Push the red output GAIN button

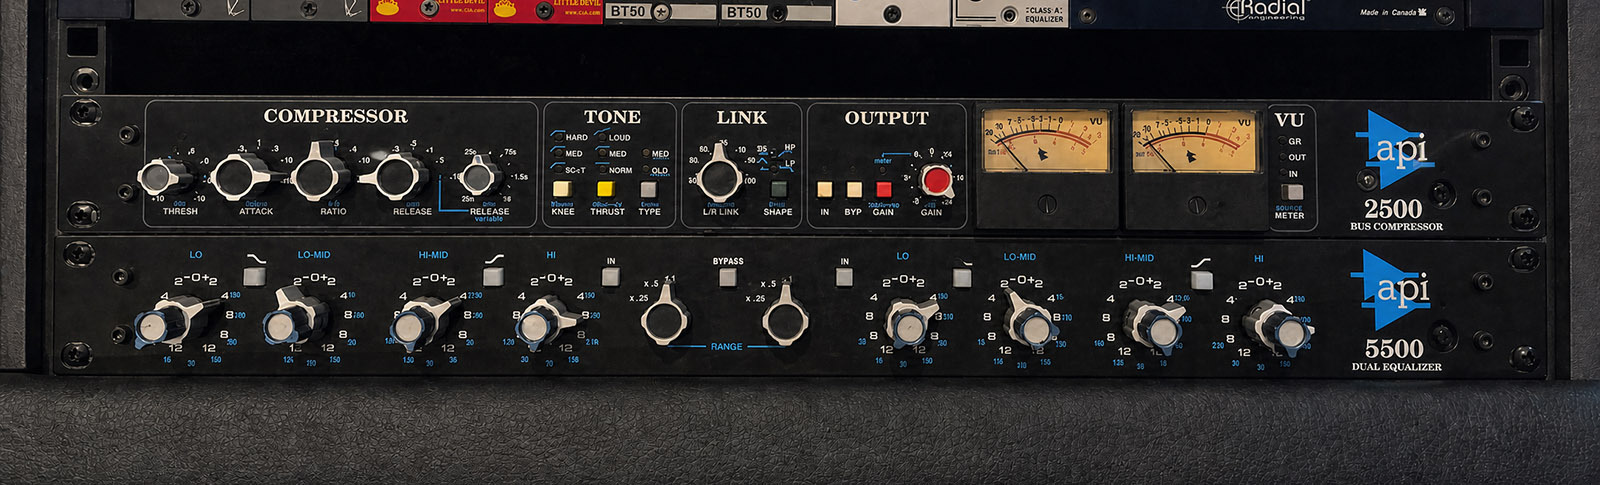click(x=884, y=189)
